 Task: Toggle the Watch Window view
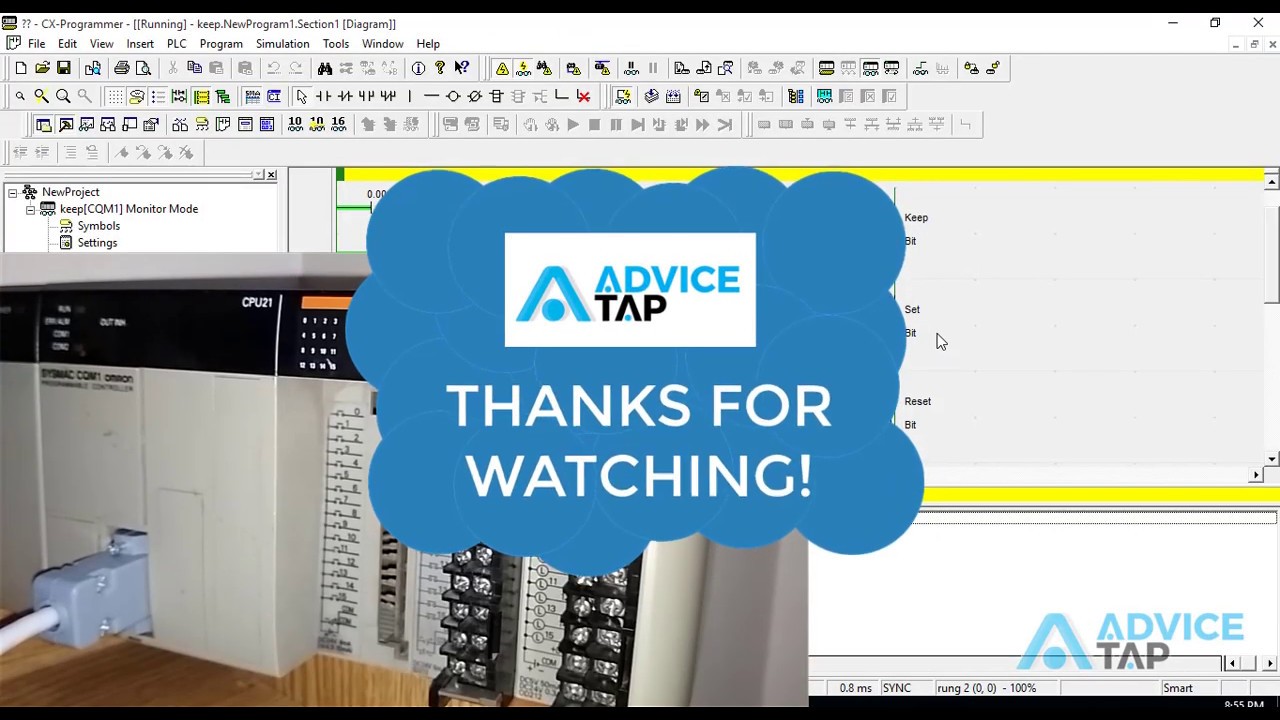[x=87, y=124]
